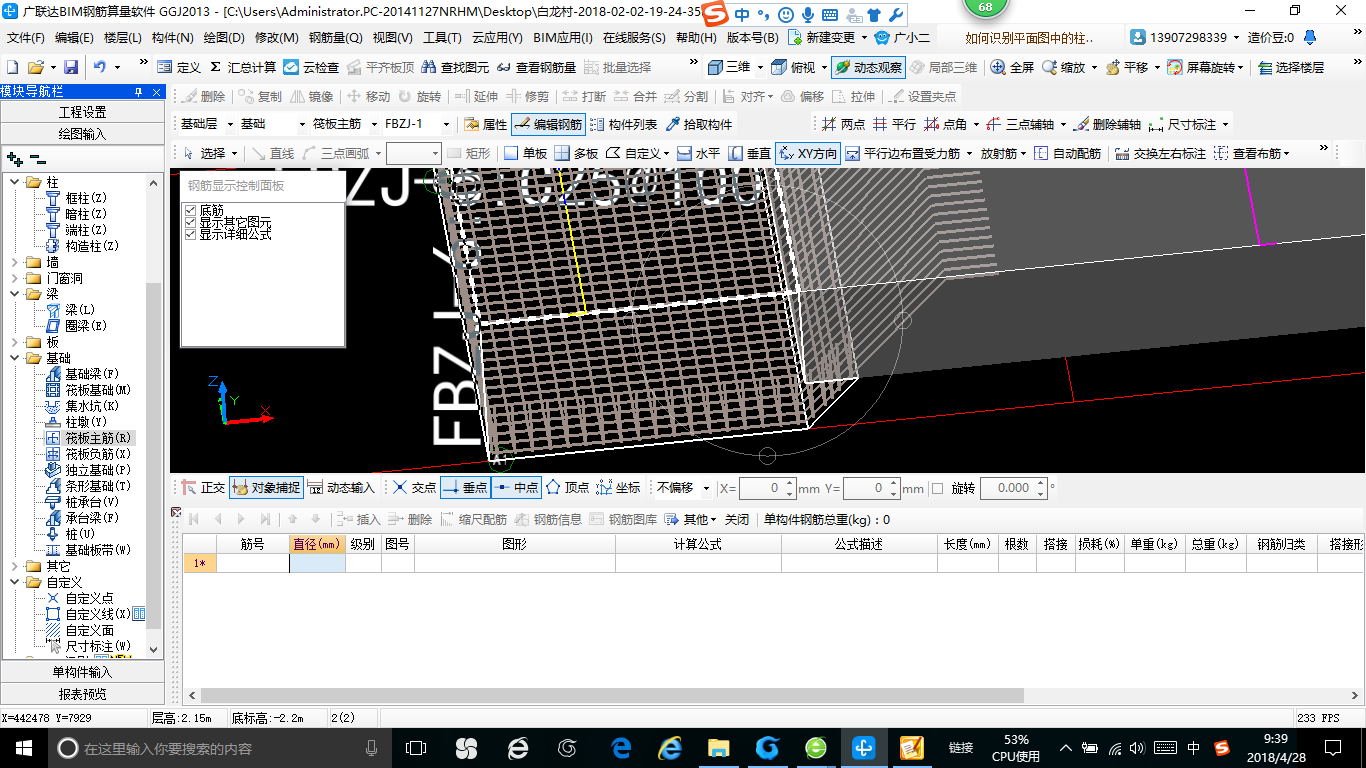Click 交换左右标注 swap annotation tool
1366x768 pixels.
[x=1160, y=153]
